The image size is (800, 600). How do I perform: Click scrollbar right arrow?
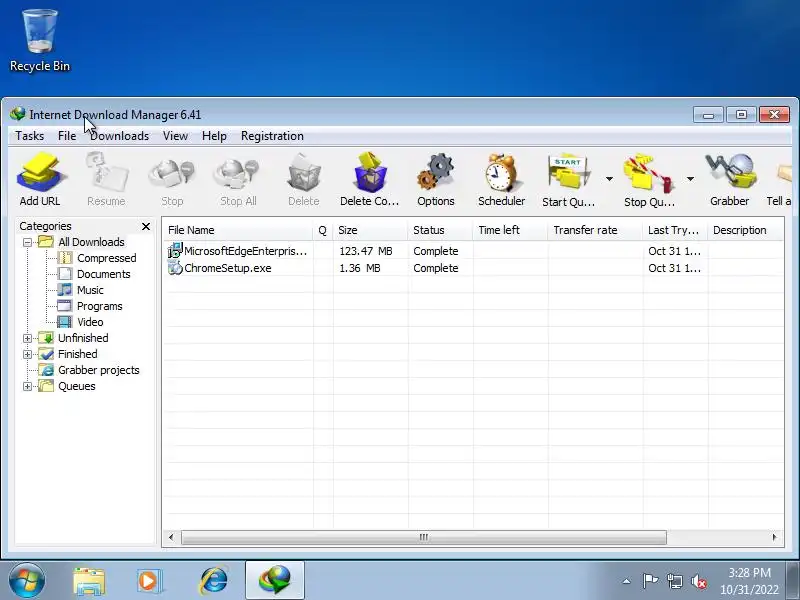coord(774,537)
